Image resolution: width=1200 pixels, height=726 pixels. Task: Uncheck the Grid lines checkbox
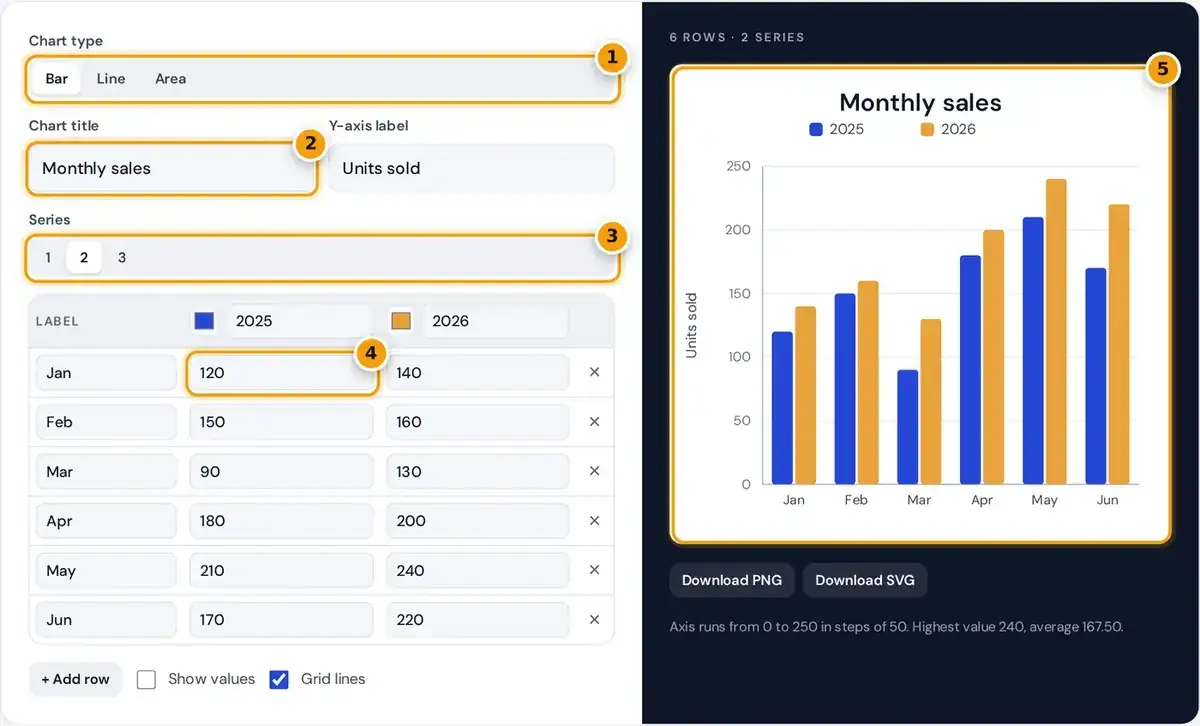pyautogui.click(x=279, y=680)
